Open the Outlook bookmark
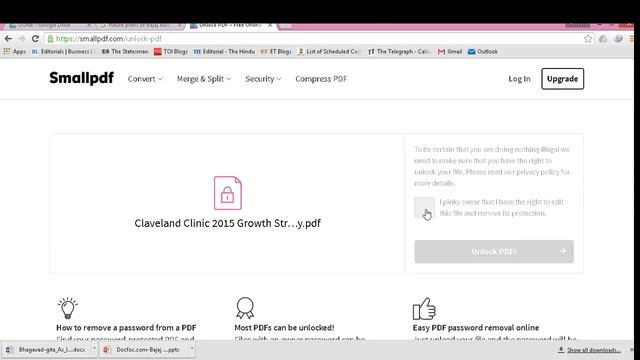Image resolution: width=640 pixels, height=360 pixels. [x=483, y=51]
